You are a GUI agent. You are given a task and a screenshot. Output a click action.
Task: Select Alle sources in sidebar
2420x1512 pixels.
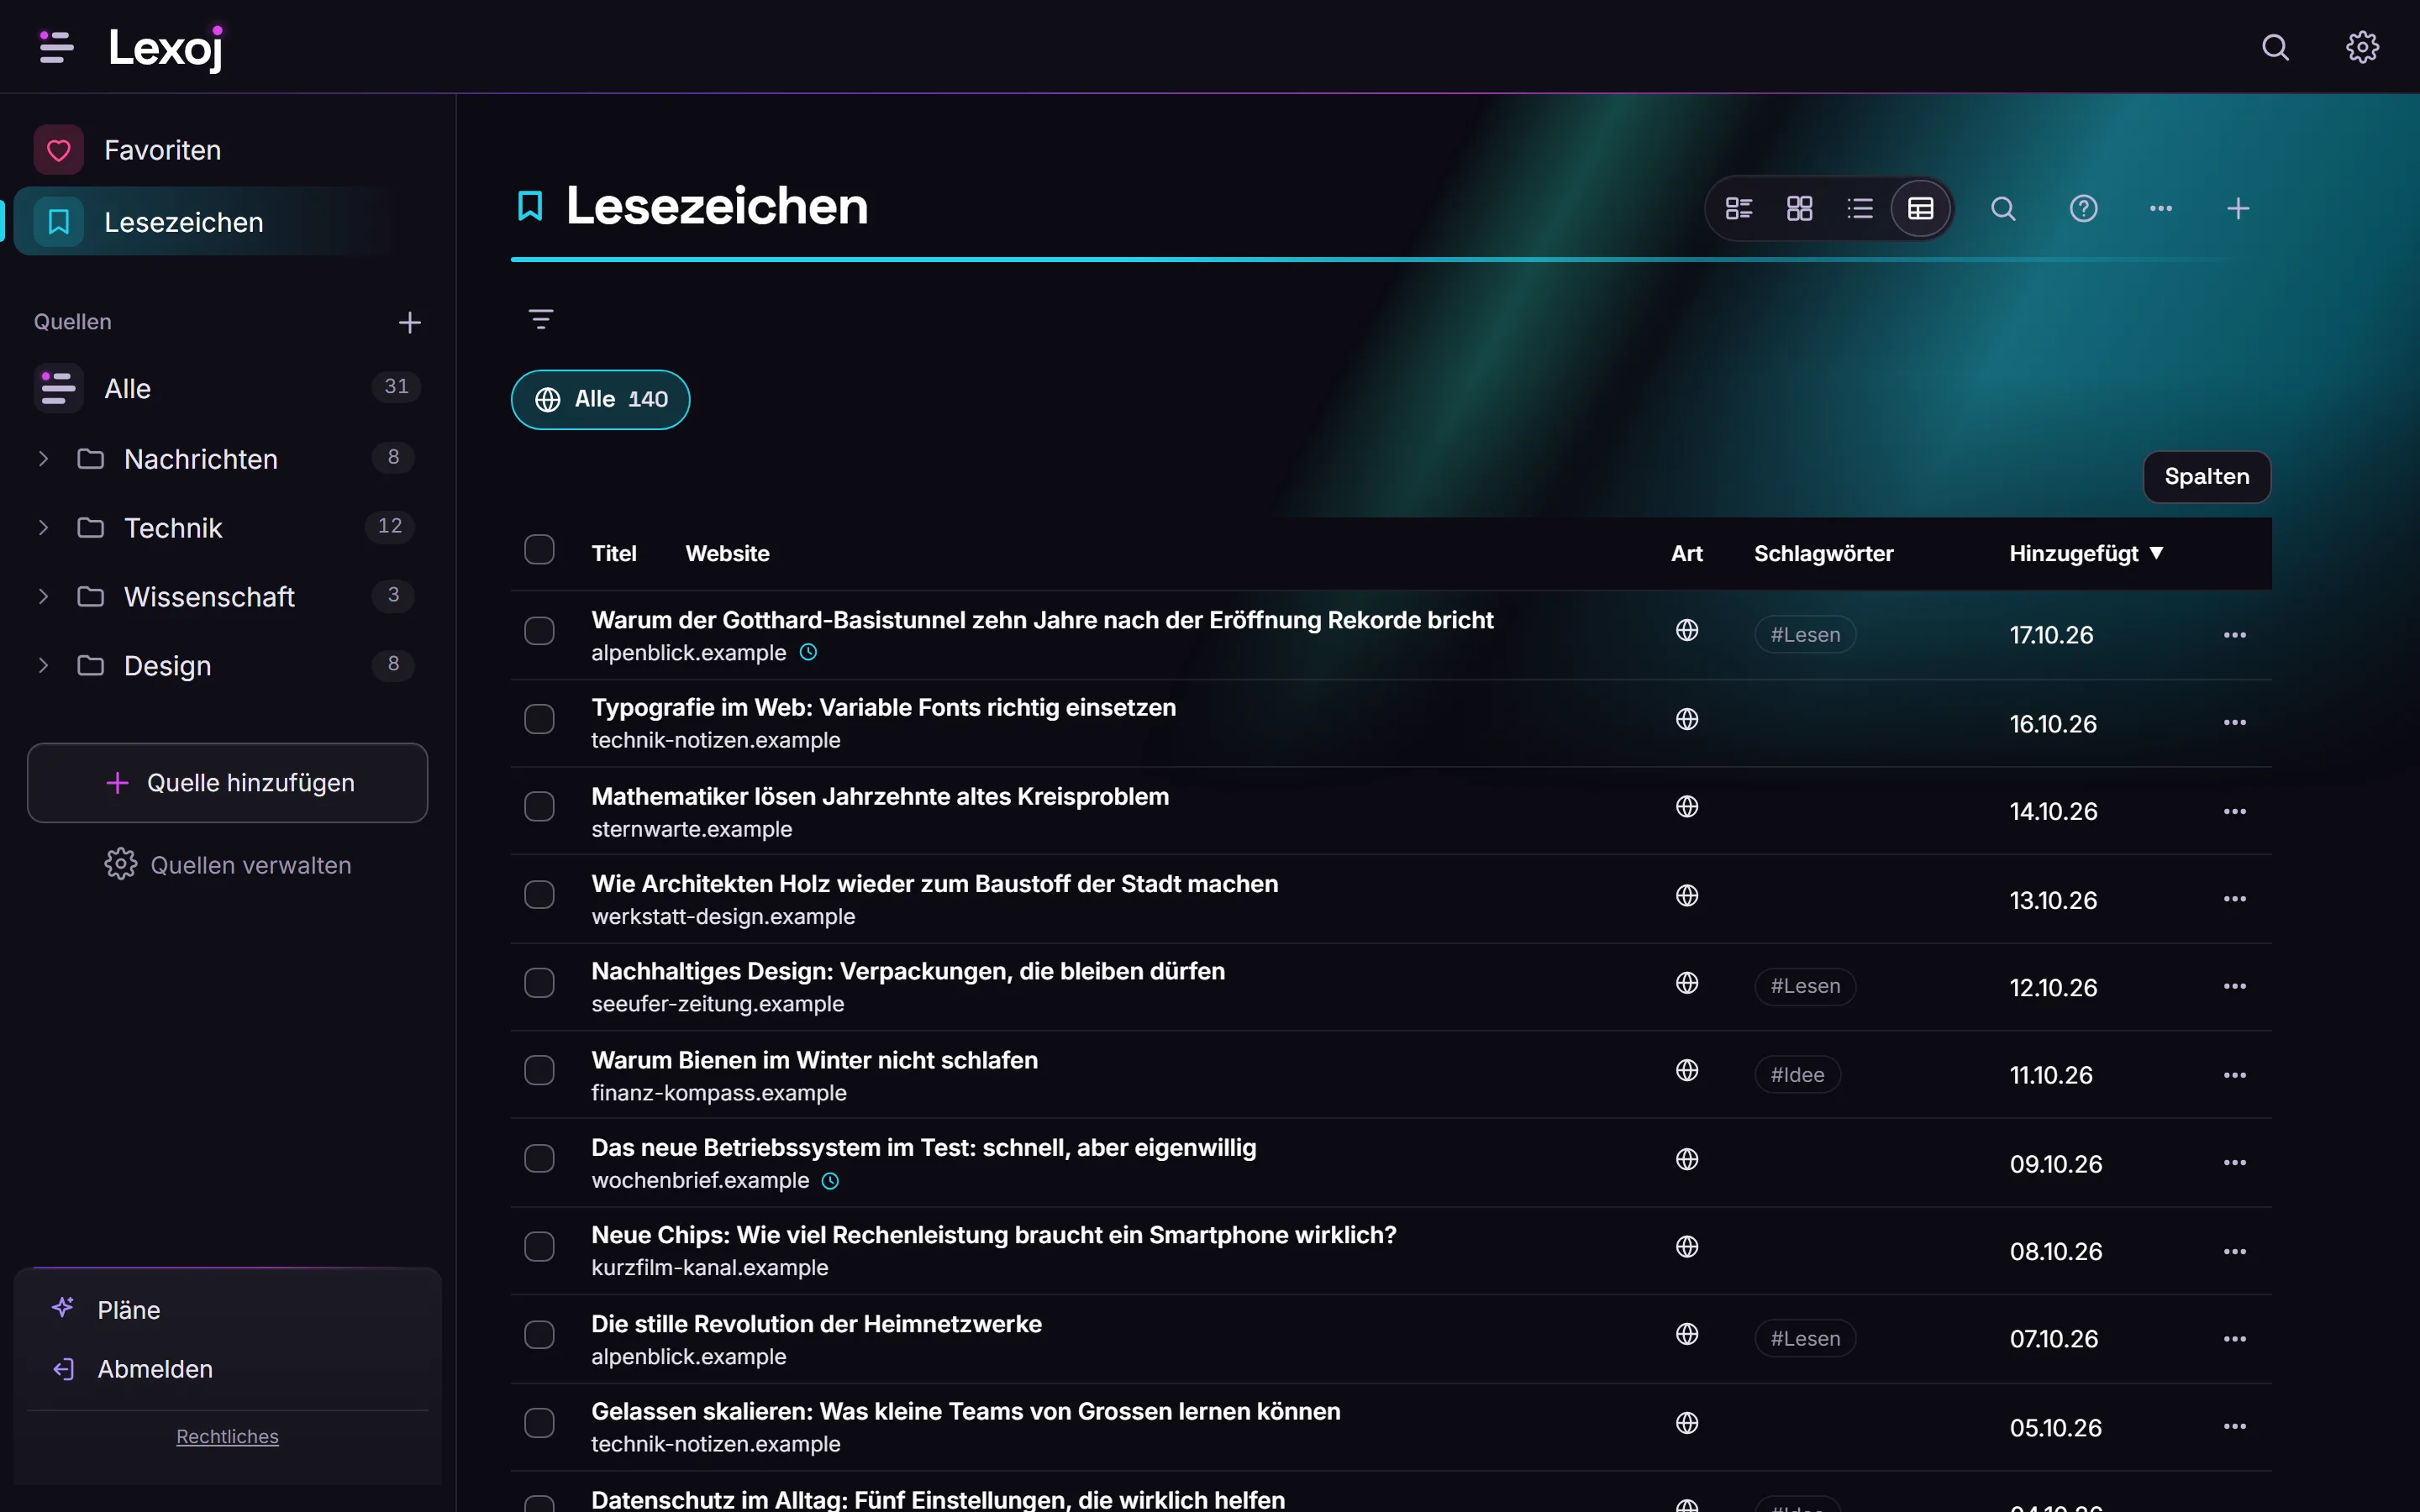tap(227, 388)
